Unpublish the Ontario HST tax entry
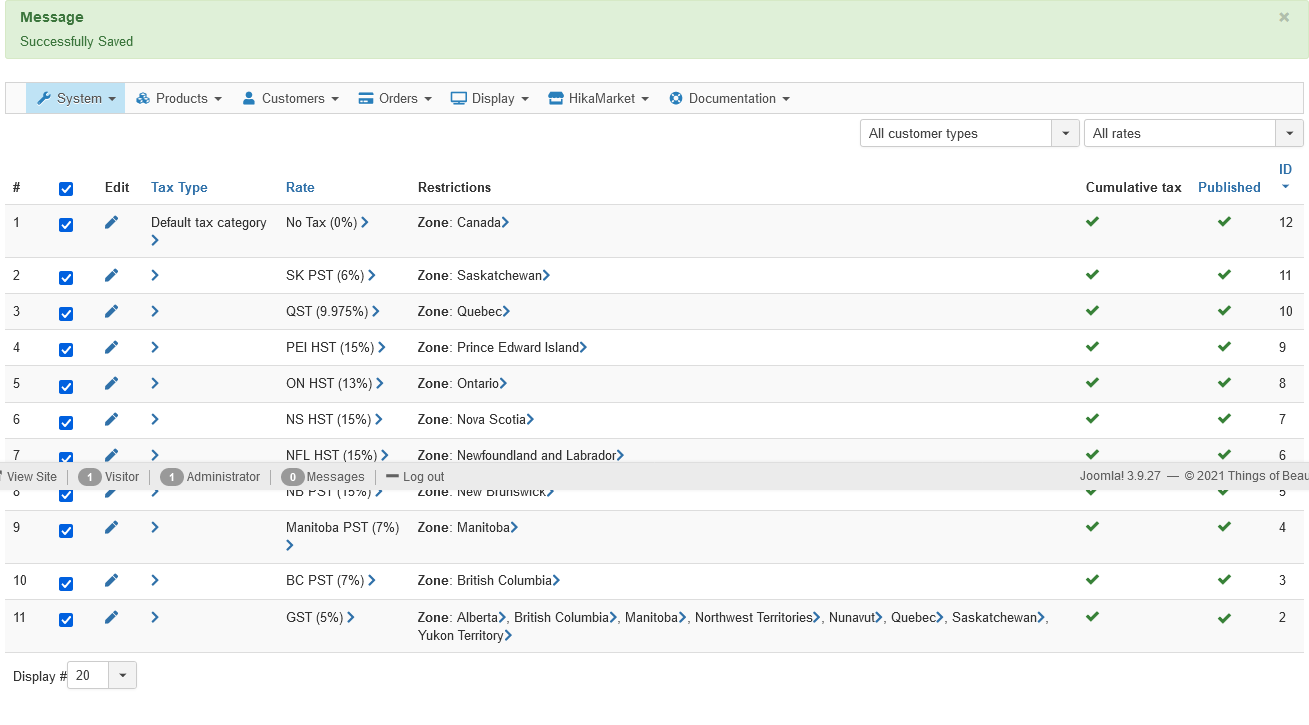1309x725 pixels. click(x=1224, y=383)
